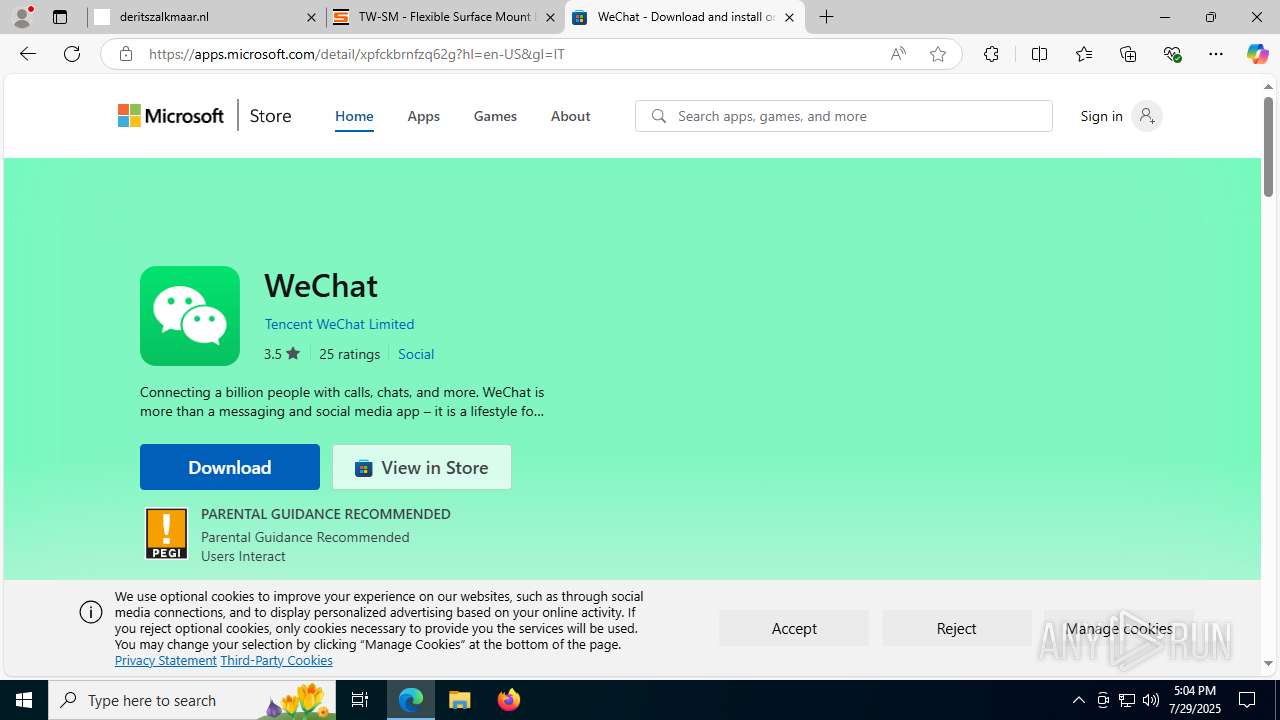
Task: Open the Edge profile icon
Action: pyautogui.click(x=22, y=17)
